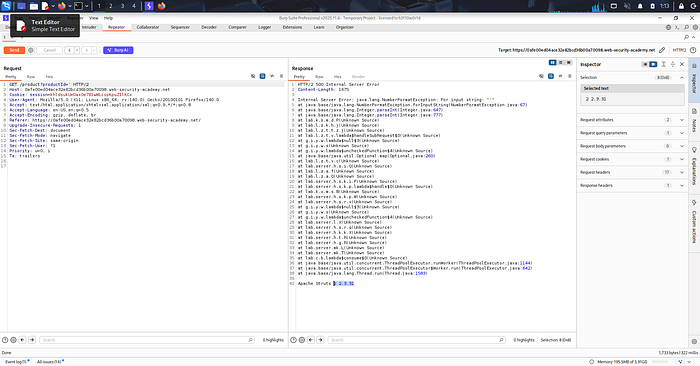Click Inspector collapse-all sections icon

click(673, 64)
